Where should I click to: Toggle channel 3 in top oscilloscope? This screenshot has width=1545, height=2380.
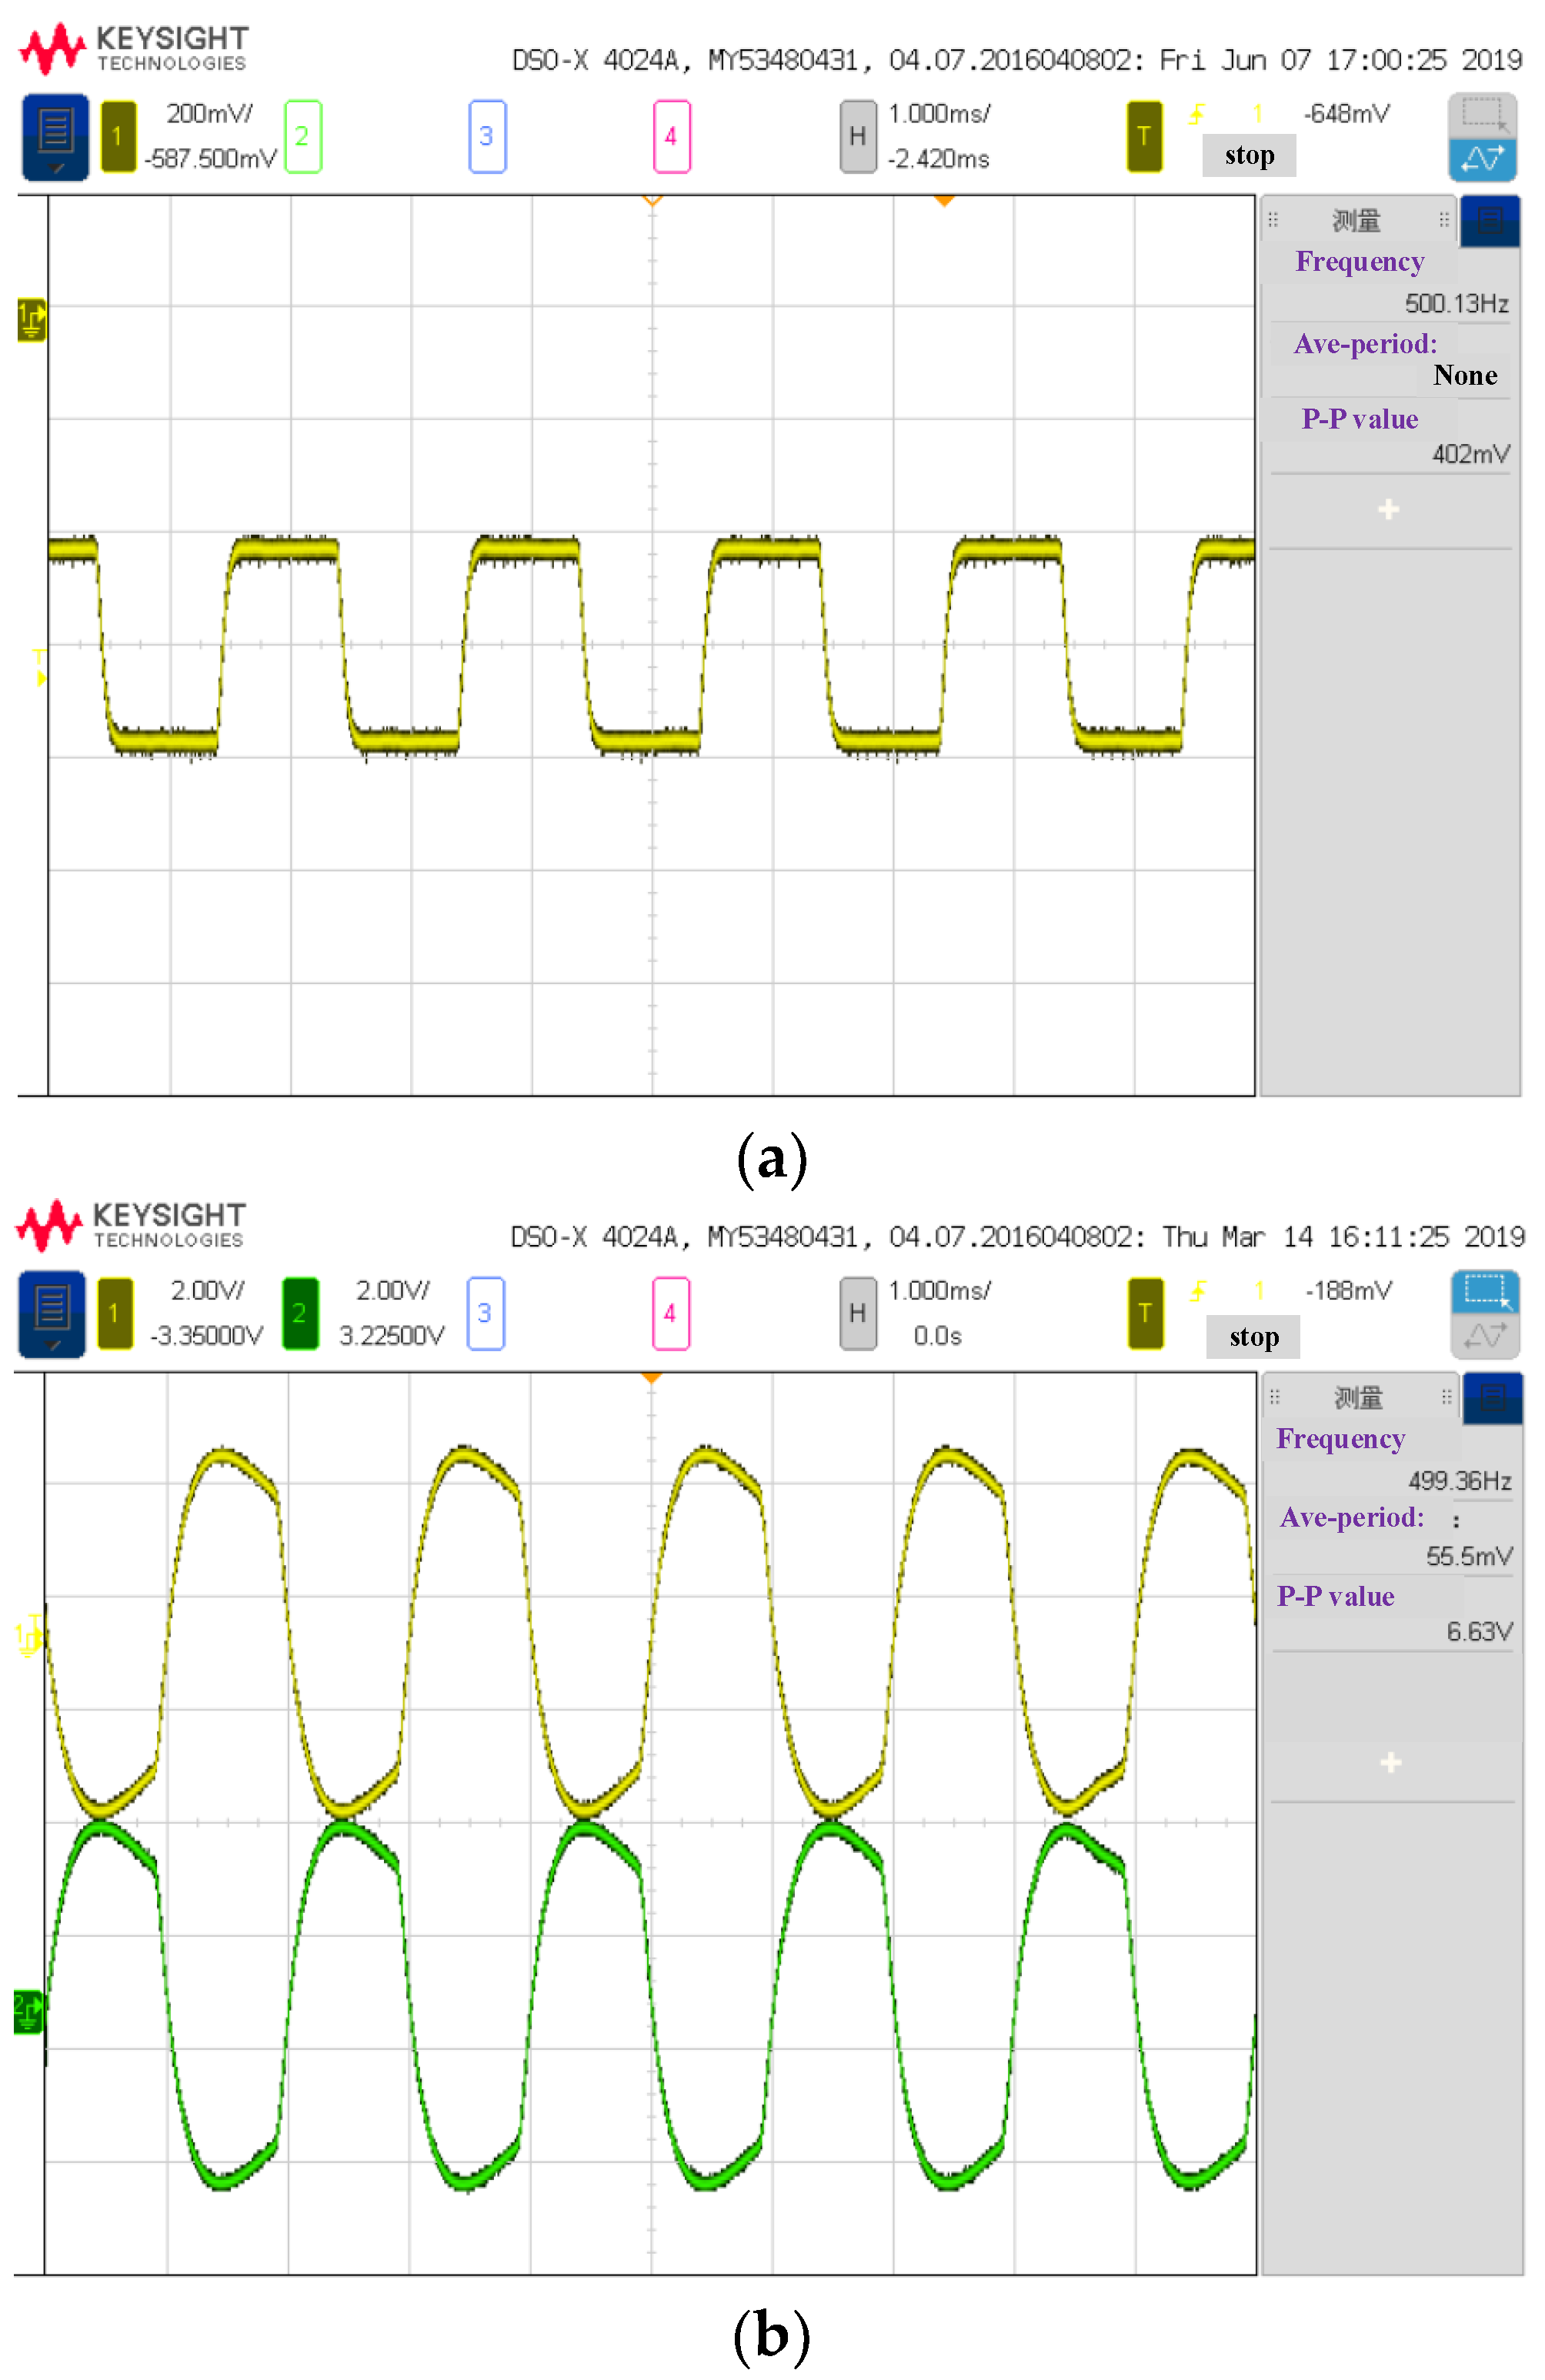coord(486,136)
